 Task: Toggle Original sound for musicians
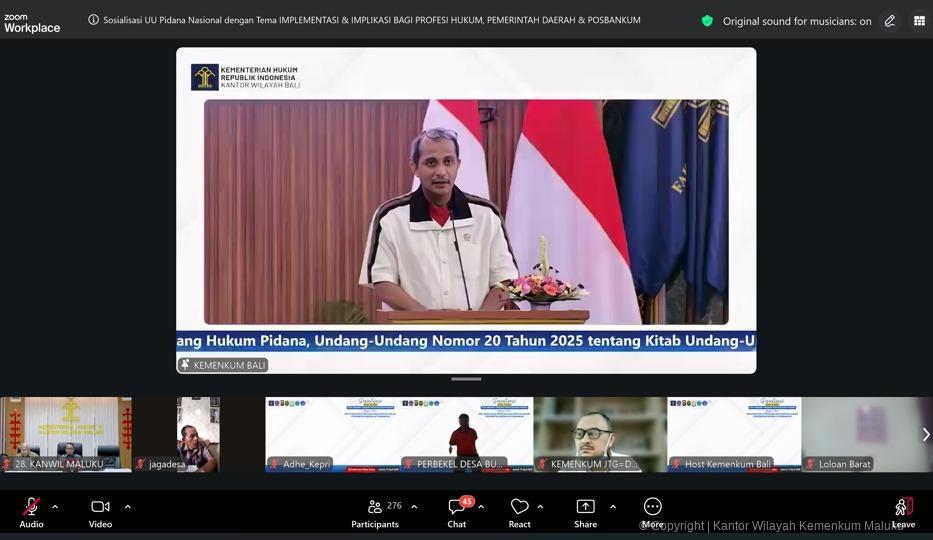click(797, 21)
